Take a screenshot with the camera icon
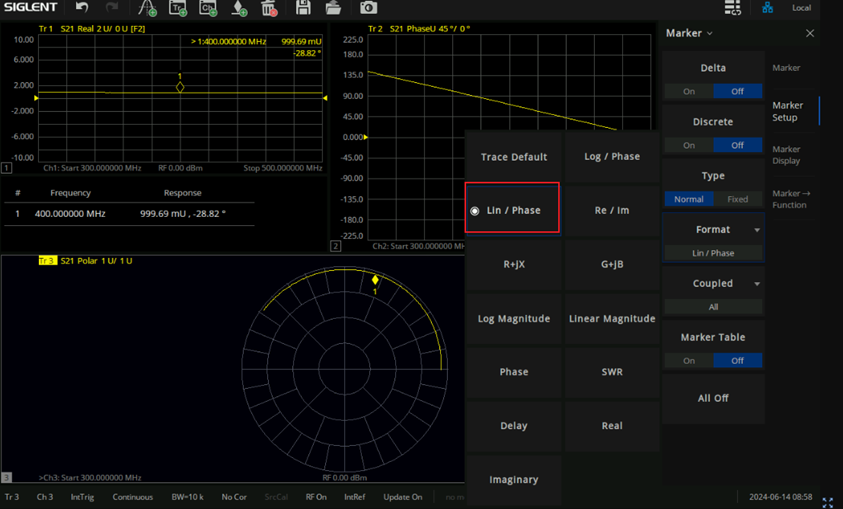This screenshot has height=509, width=843. [368, 8]
